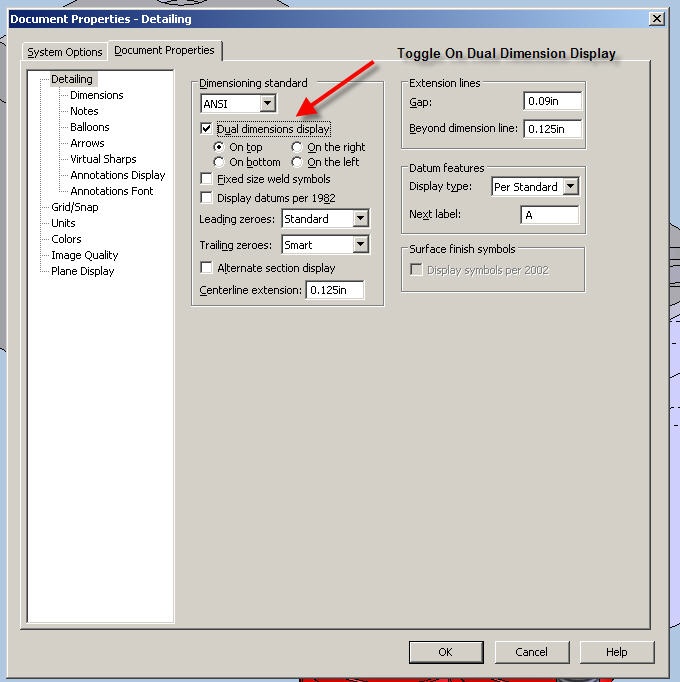The height and width of the screenshot is (682, 680).
Task: Open the Dimensions tree item
Action: (97, 95)
